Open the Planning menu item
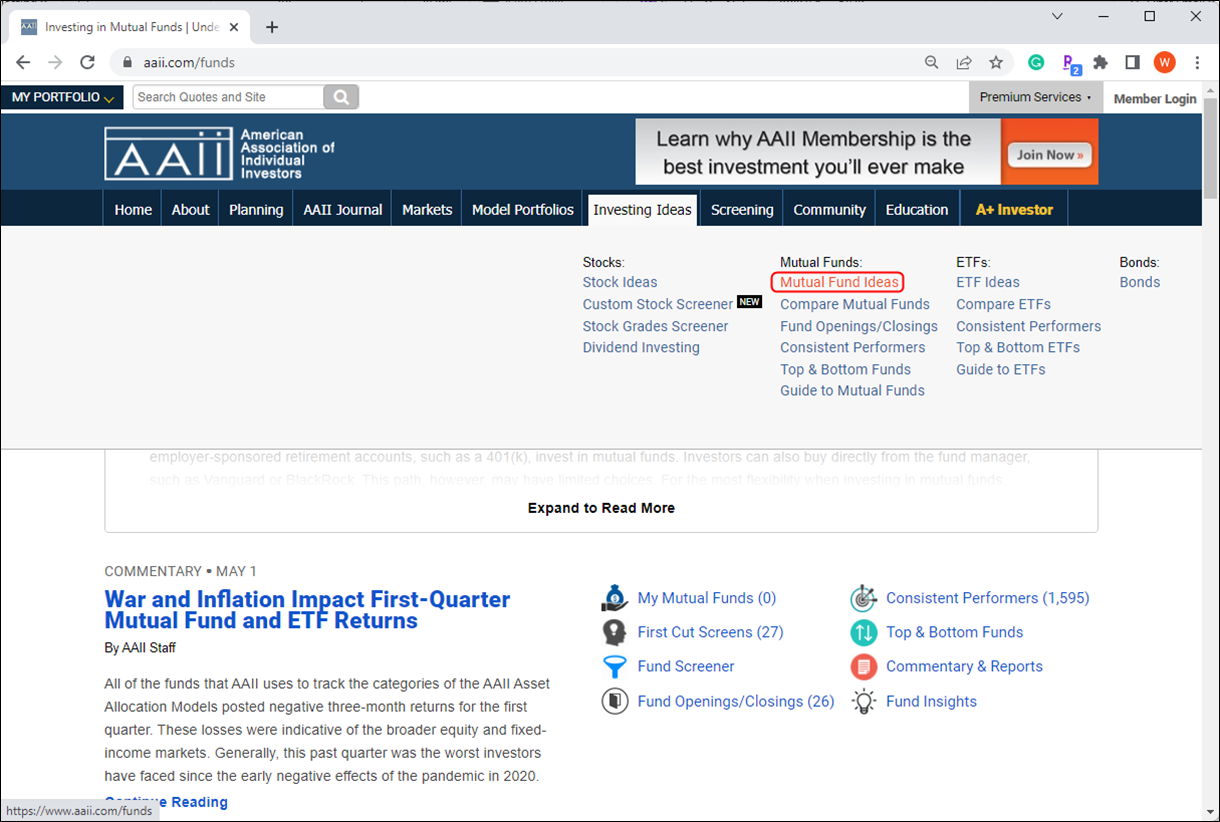1220x822 pixels. tap(256, 209)
